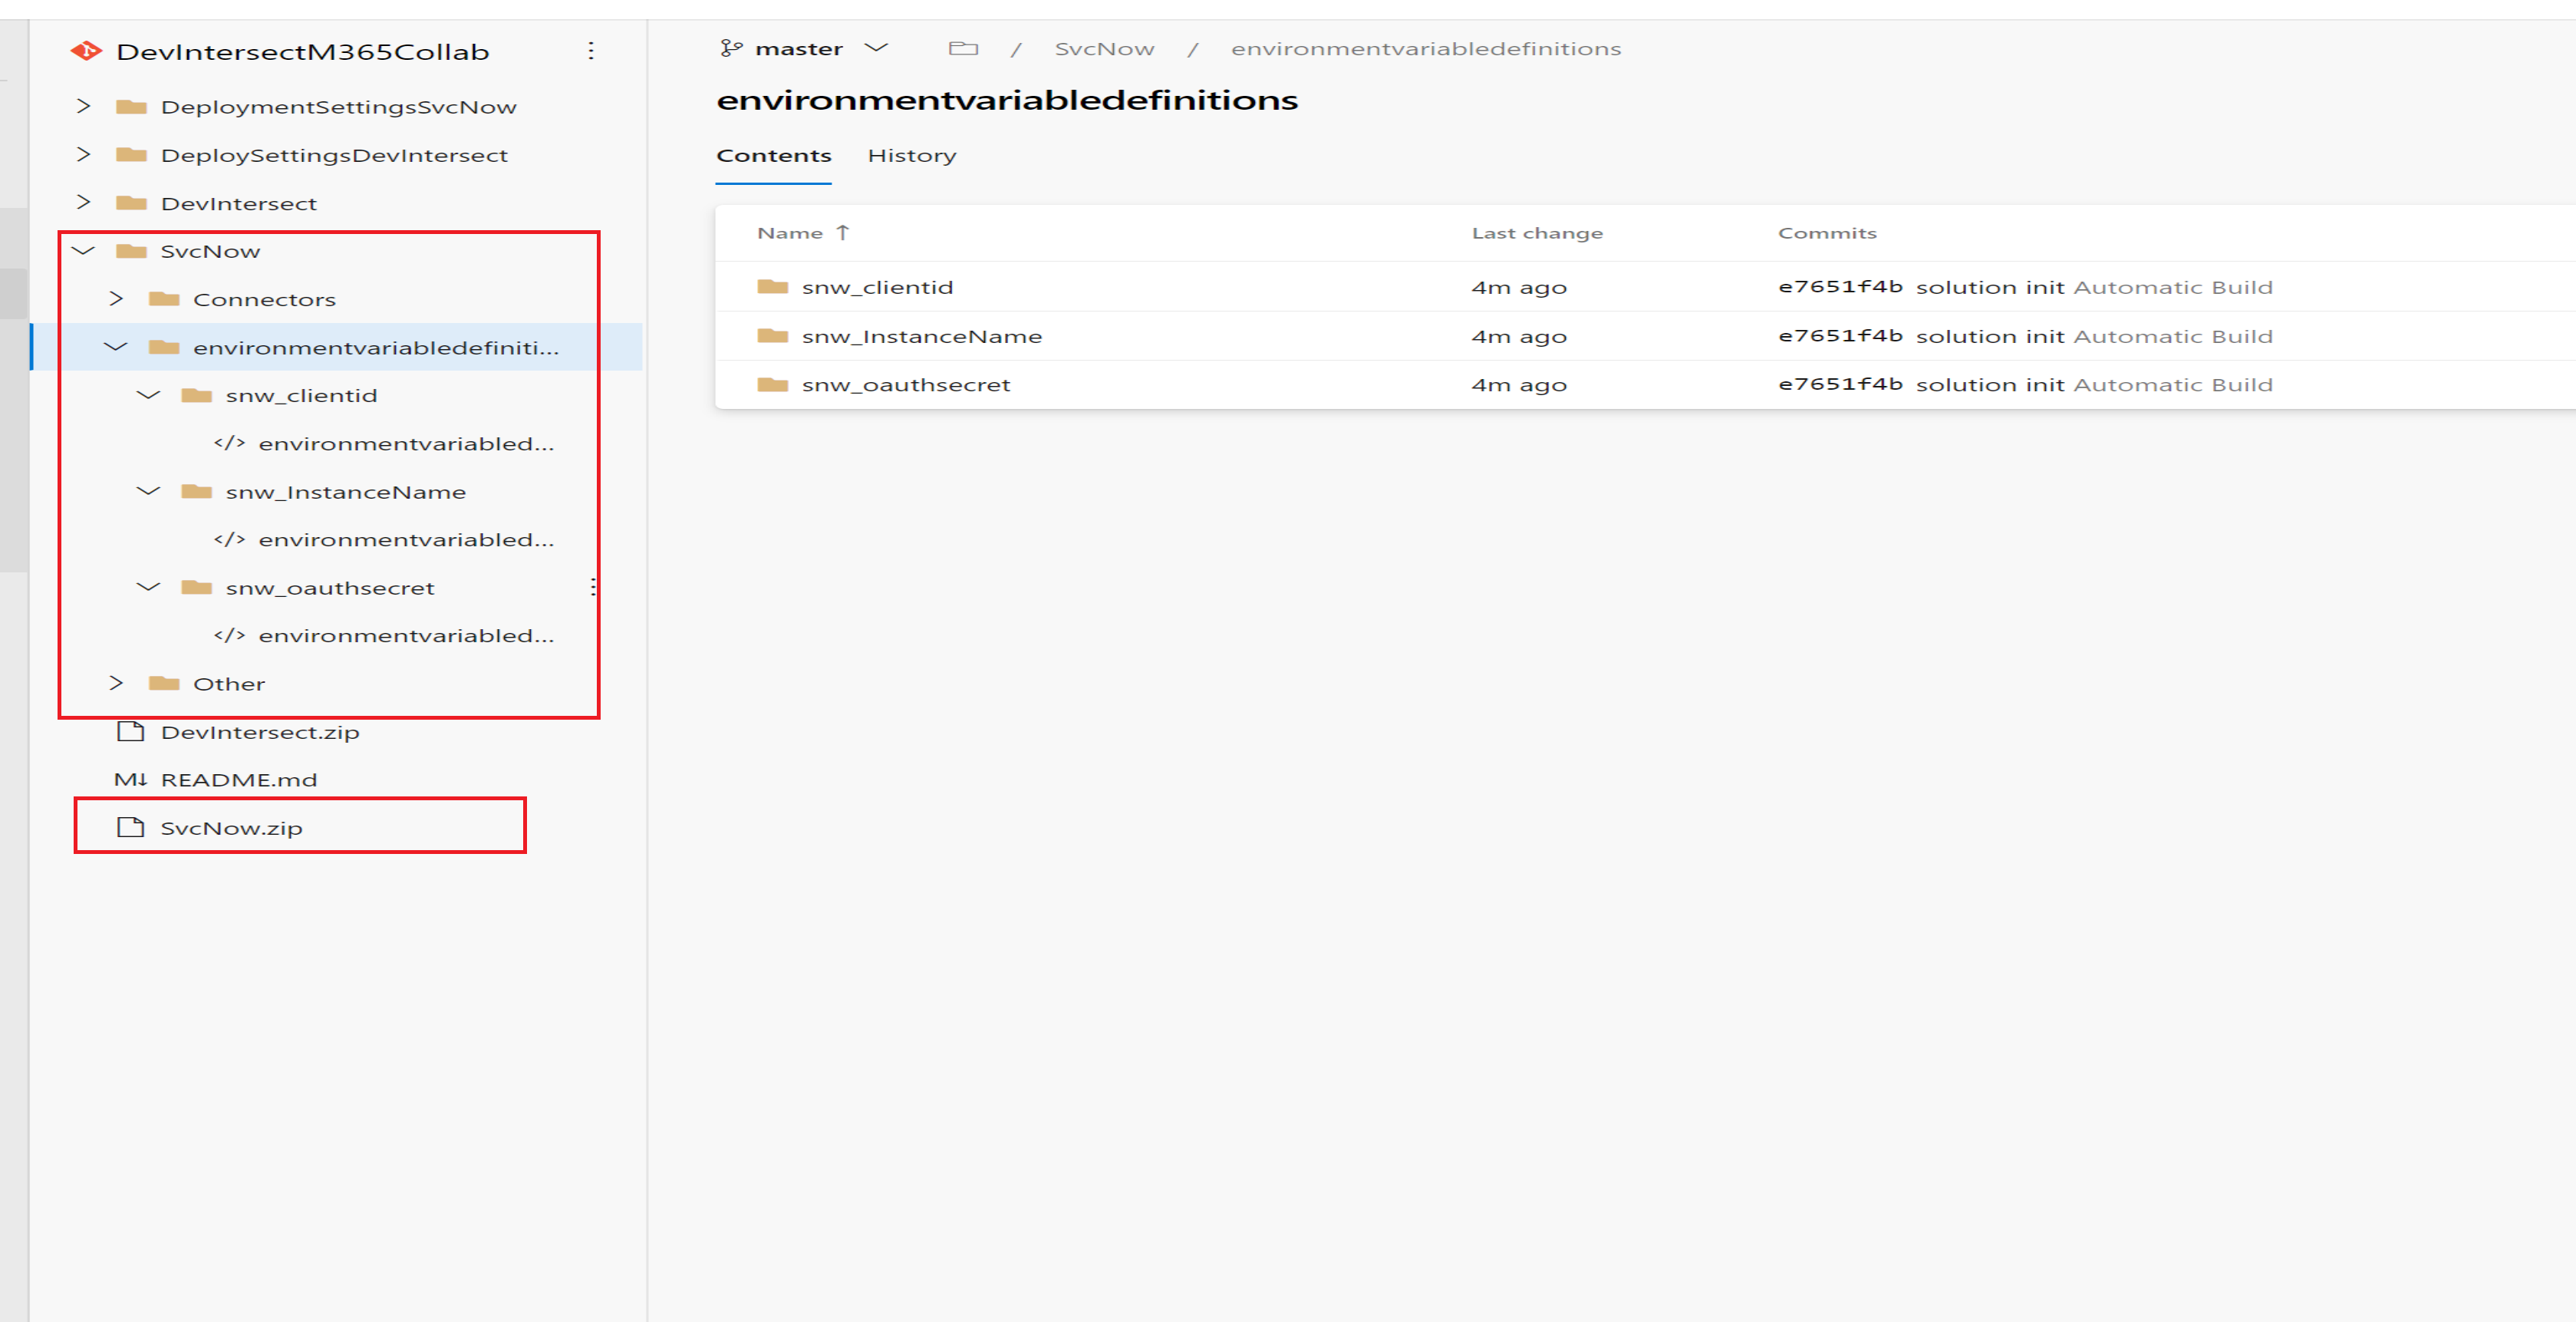The image size is (2576, 1322).
Task: Collapse the snw_InstanceName tree folder
Action: pos(148,491)
